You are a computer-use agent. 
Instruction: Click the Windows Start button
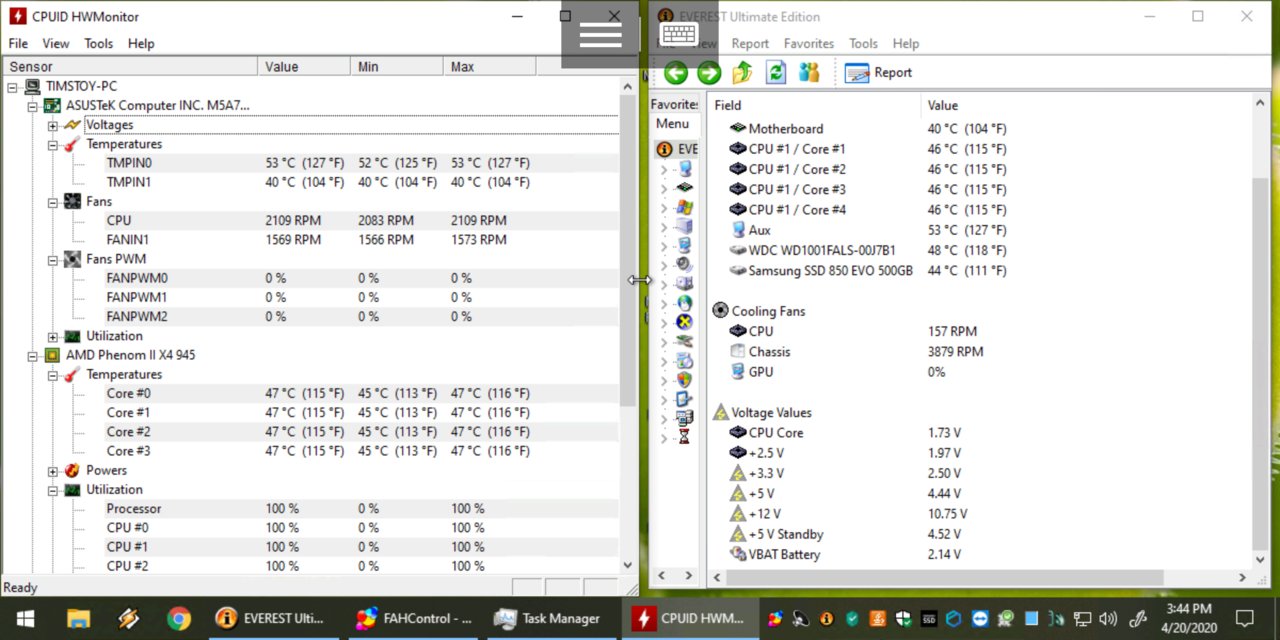(25, 618)
